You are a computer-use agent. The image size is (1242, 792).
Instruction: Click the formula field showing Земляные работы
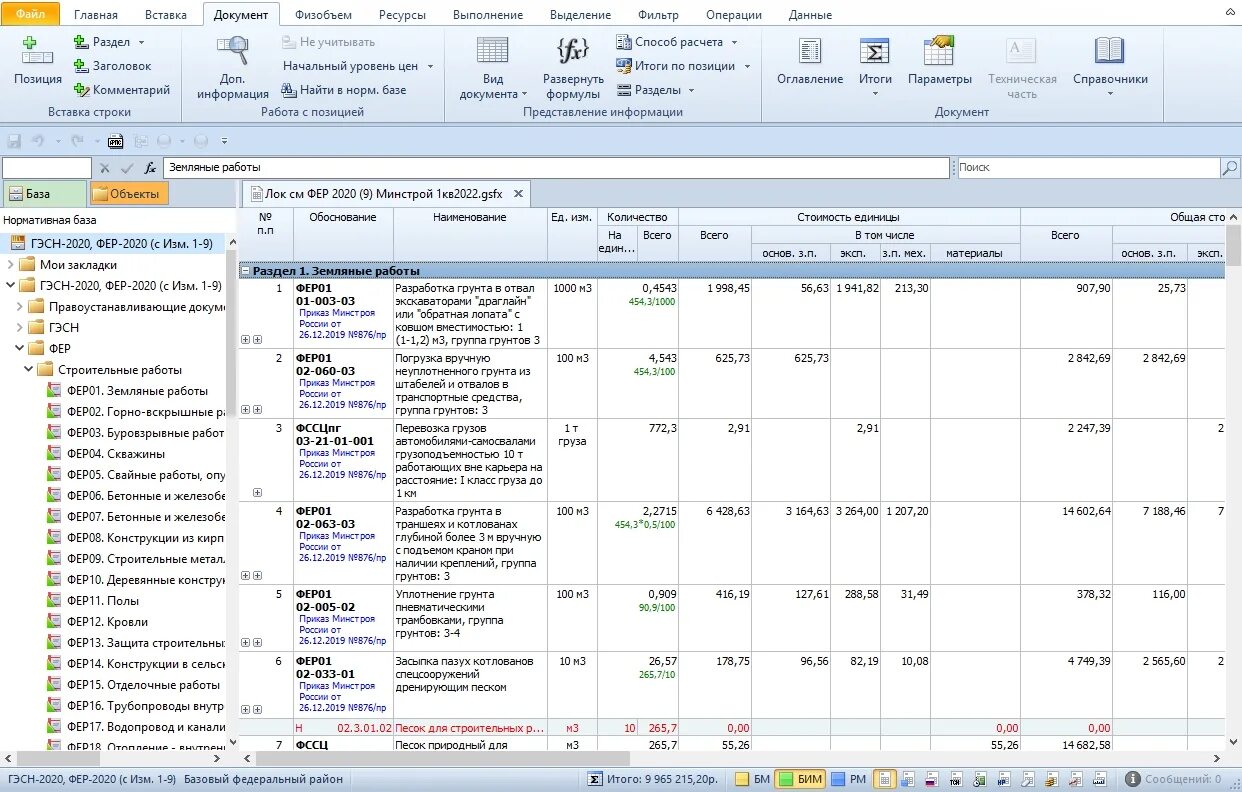point(556,168)
